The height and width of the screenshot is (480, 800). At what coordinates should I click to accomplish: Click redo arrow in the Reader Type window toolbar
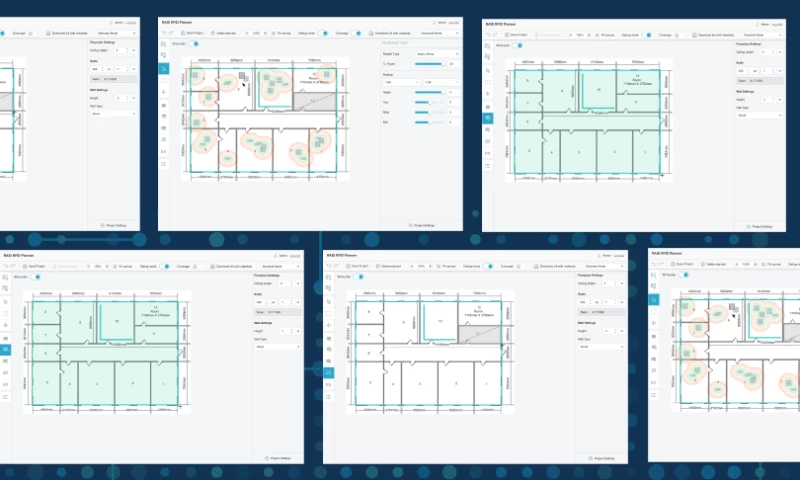[x=171, y=33]
